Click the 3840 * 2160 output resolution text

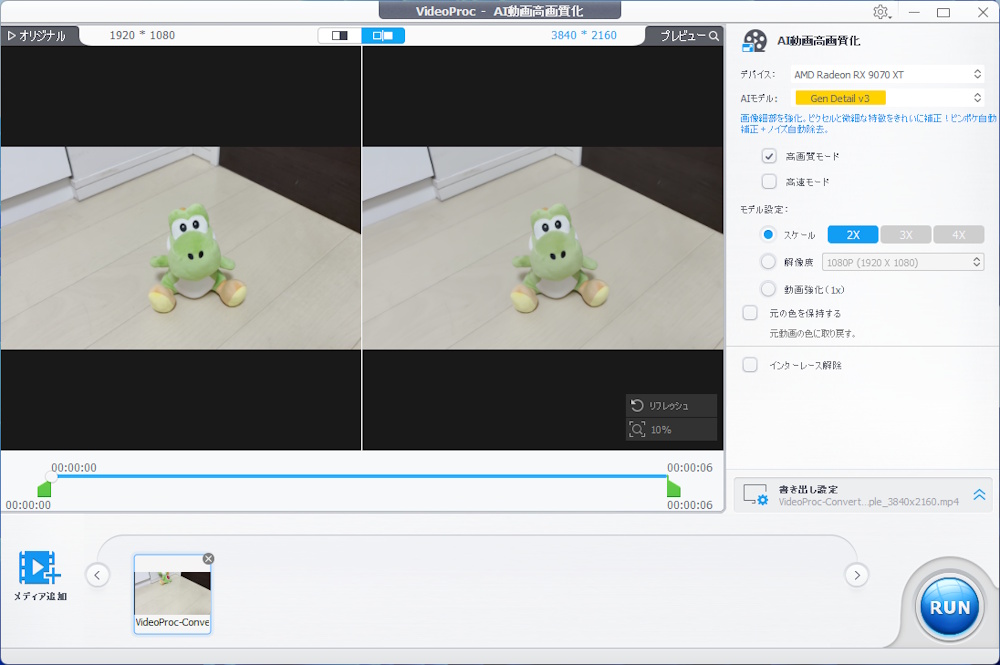click(584, 35)
